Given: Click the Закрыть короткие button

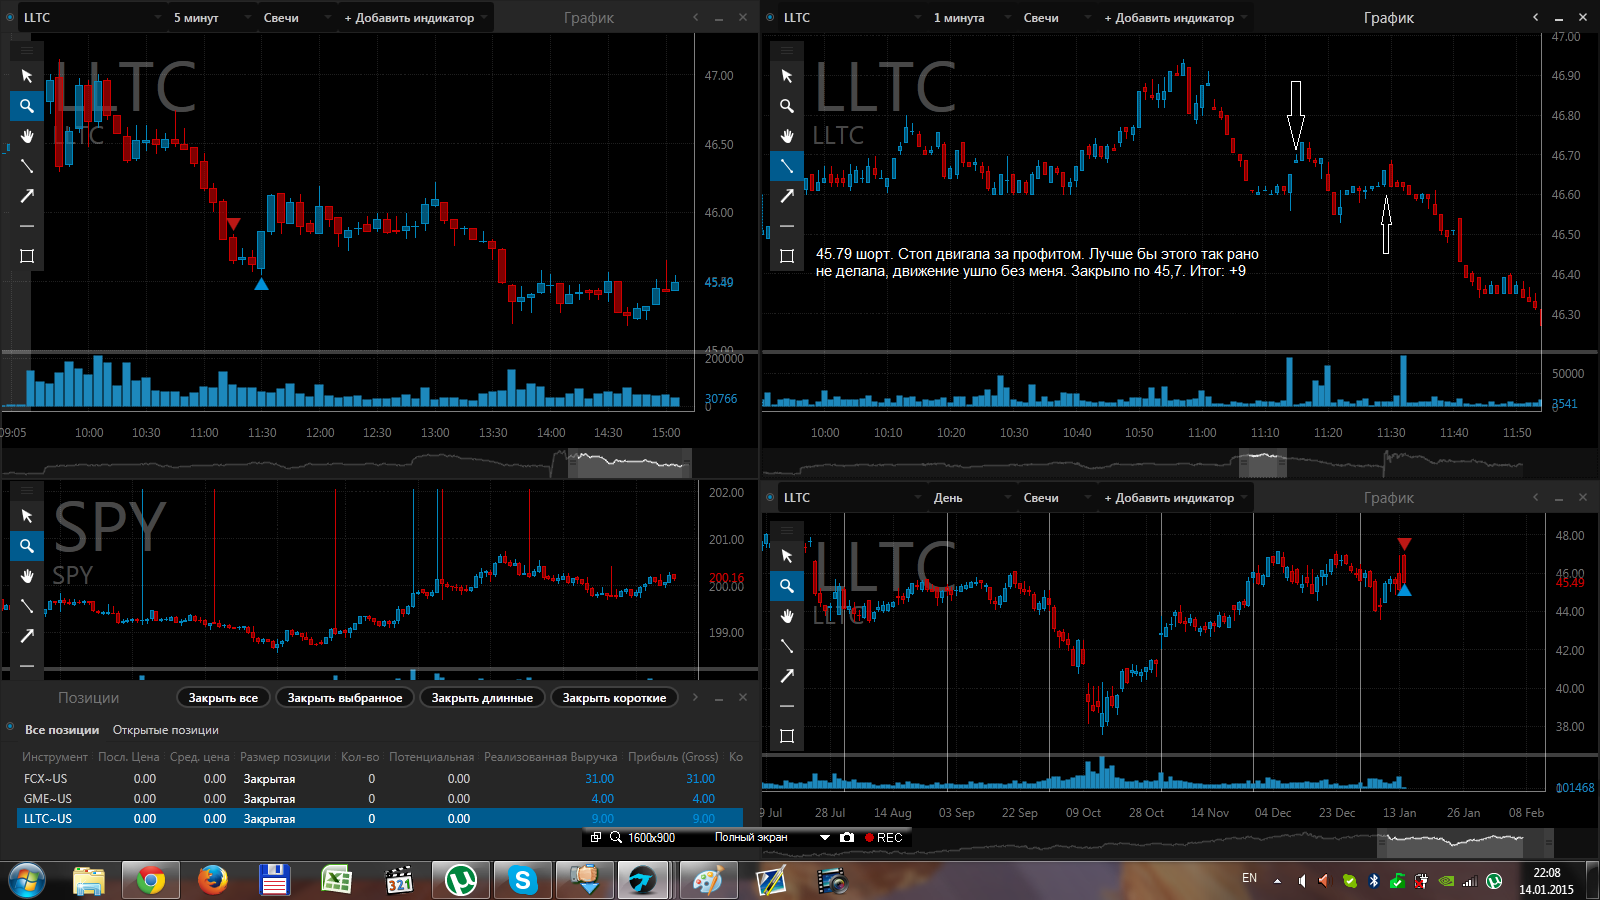Looking at the screenshot, I should 614,698.
